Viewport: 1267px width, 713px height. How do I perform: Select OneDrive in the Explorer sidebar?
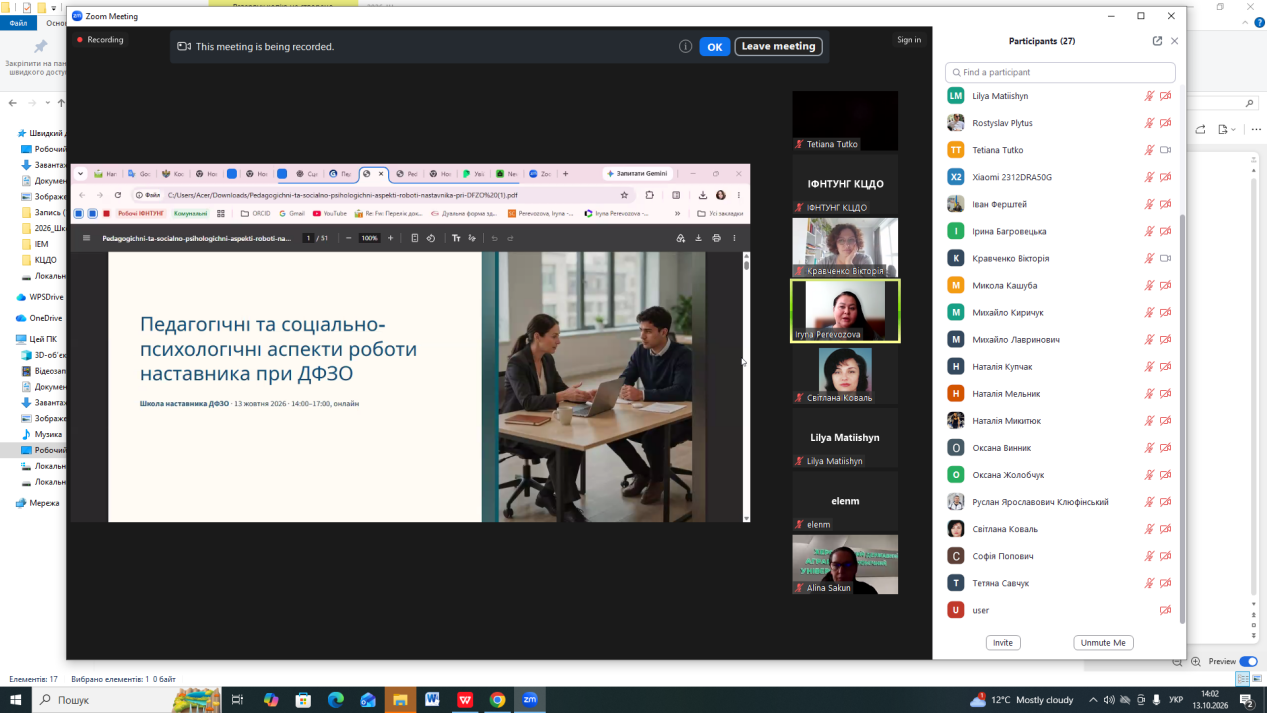click(x=45, y=318)
